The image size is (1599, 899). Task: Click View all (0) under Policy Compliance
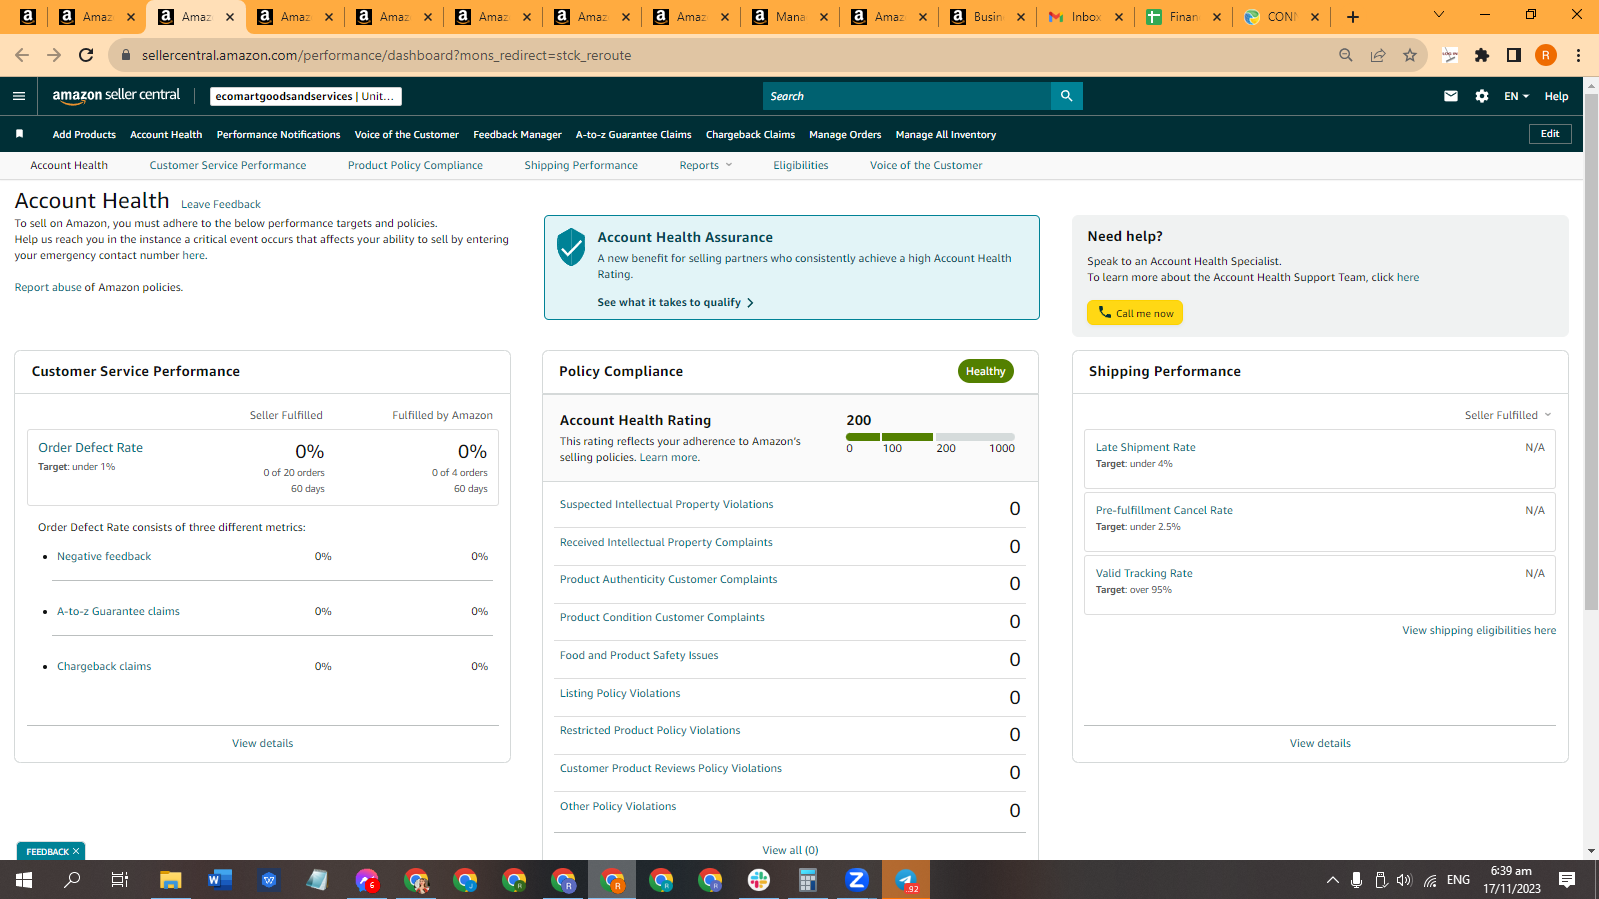[790, 850]
